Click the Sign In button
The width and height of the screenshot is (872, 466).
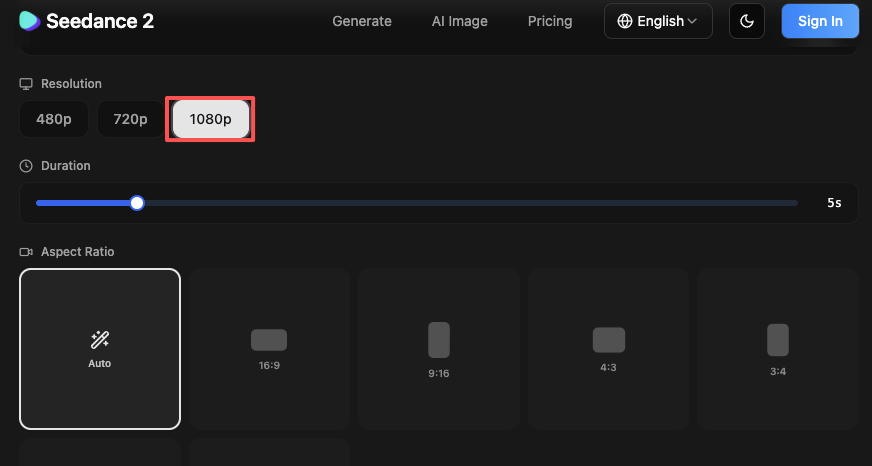click(x=820, y=21)
